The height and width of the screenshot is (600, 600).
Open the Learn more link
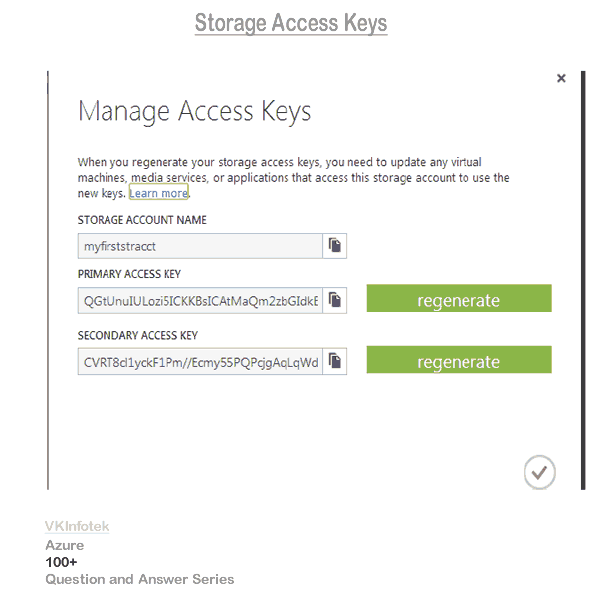pyautogui.click(x=158, y=193)
